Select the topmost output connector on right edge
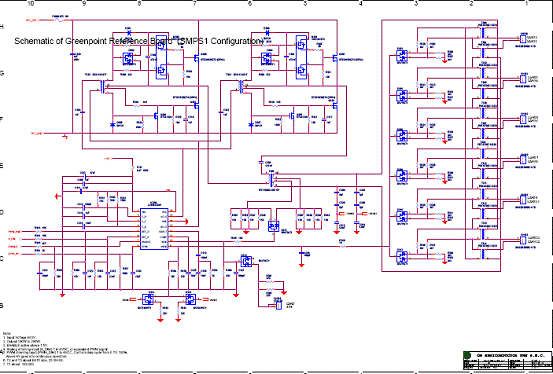The height and width of the screenshot is (374, 553). click(523, 39)
